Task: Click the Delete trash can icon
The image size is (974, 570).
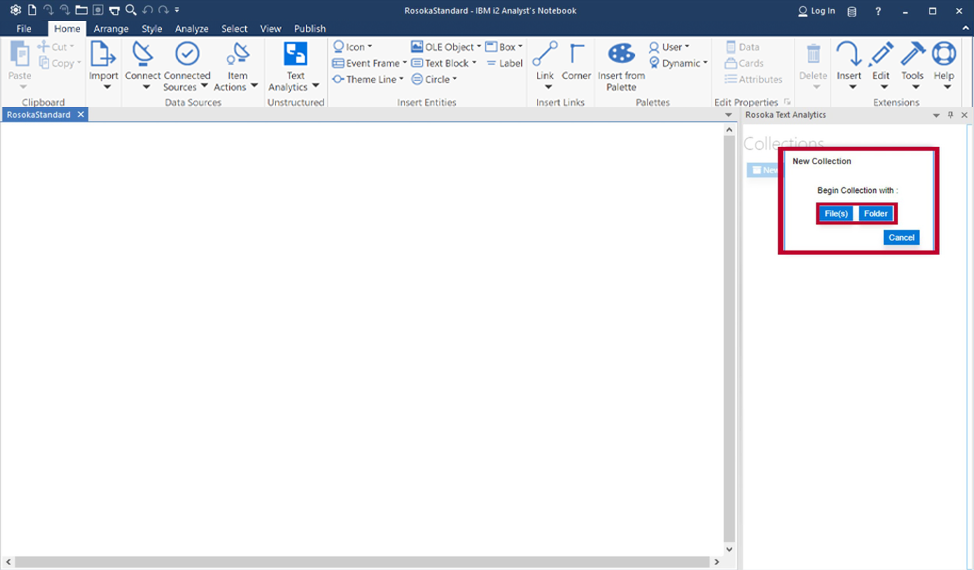Action: [x=813, y=54]
